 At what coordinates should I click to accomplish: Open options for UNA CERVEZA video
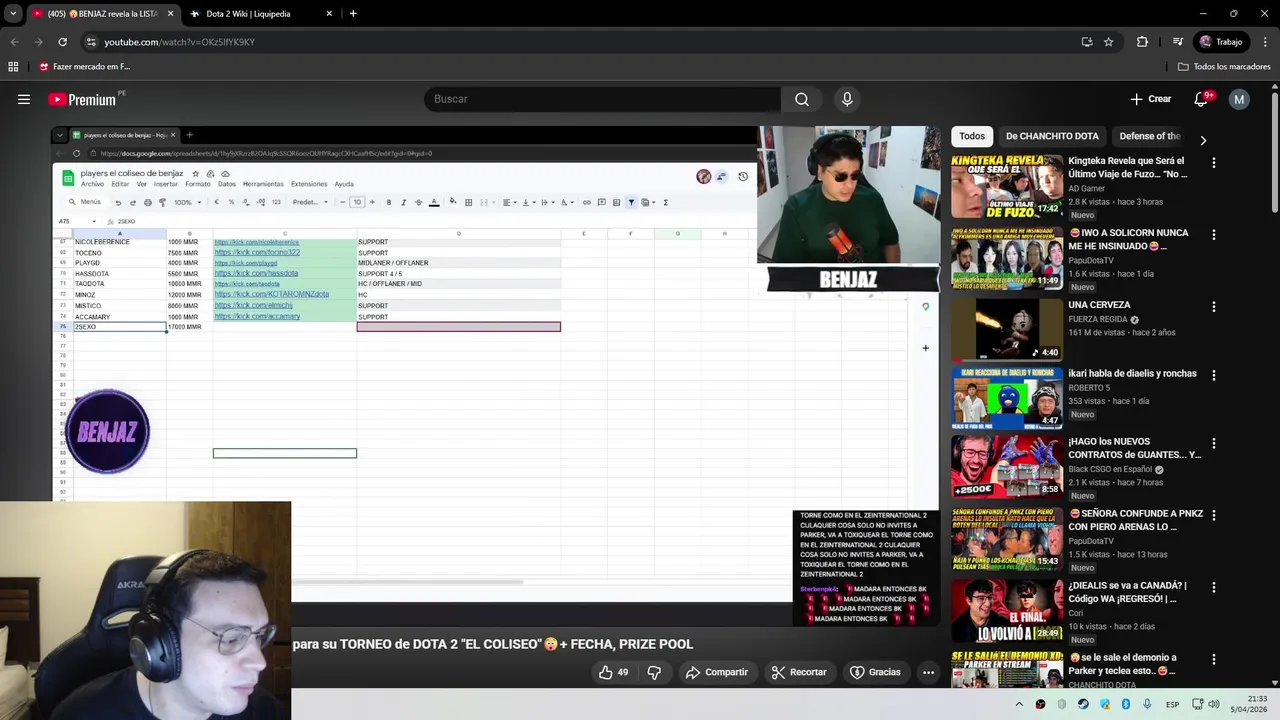pos(1214,306)
